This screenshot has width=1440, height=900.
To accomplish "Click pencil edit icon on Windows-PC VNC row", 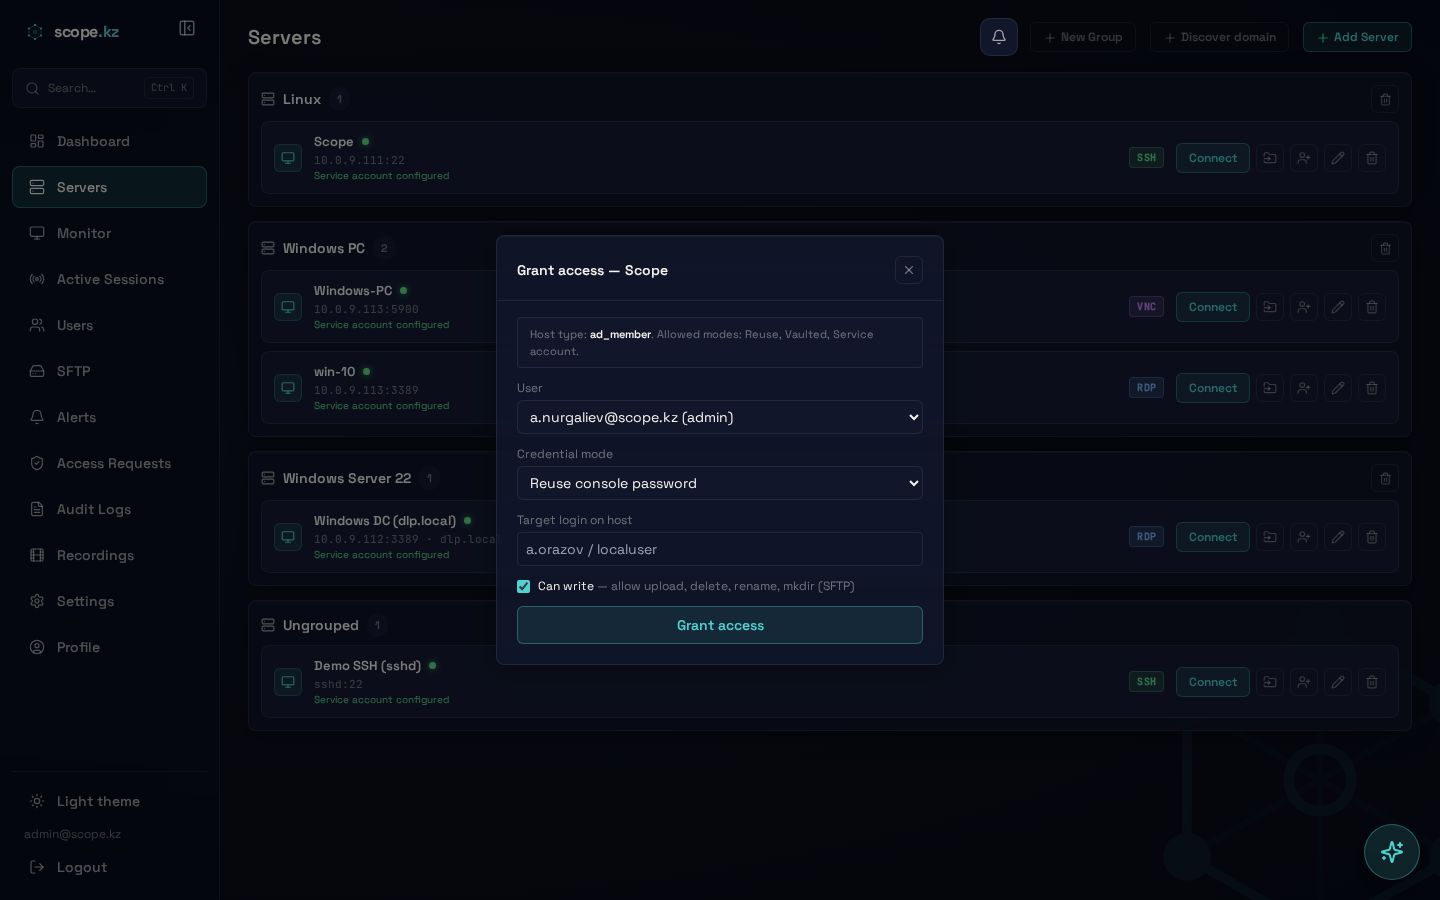I will click(1338, 307).
